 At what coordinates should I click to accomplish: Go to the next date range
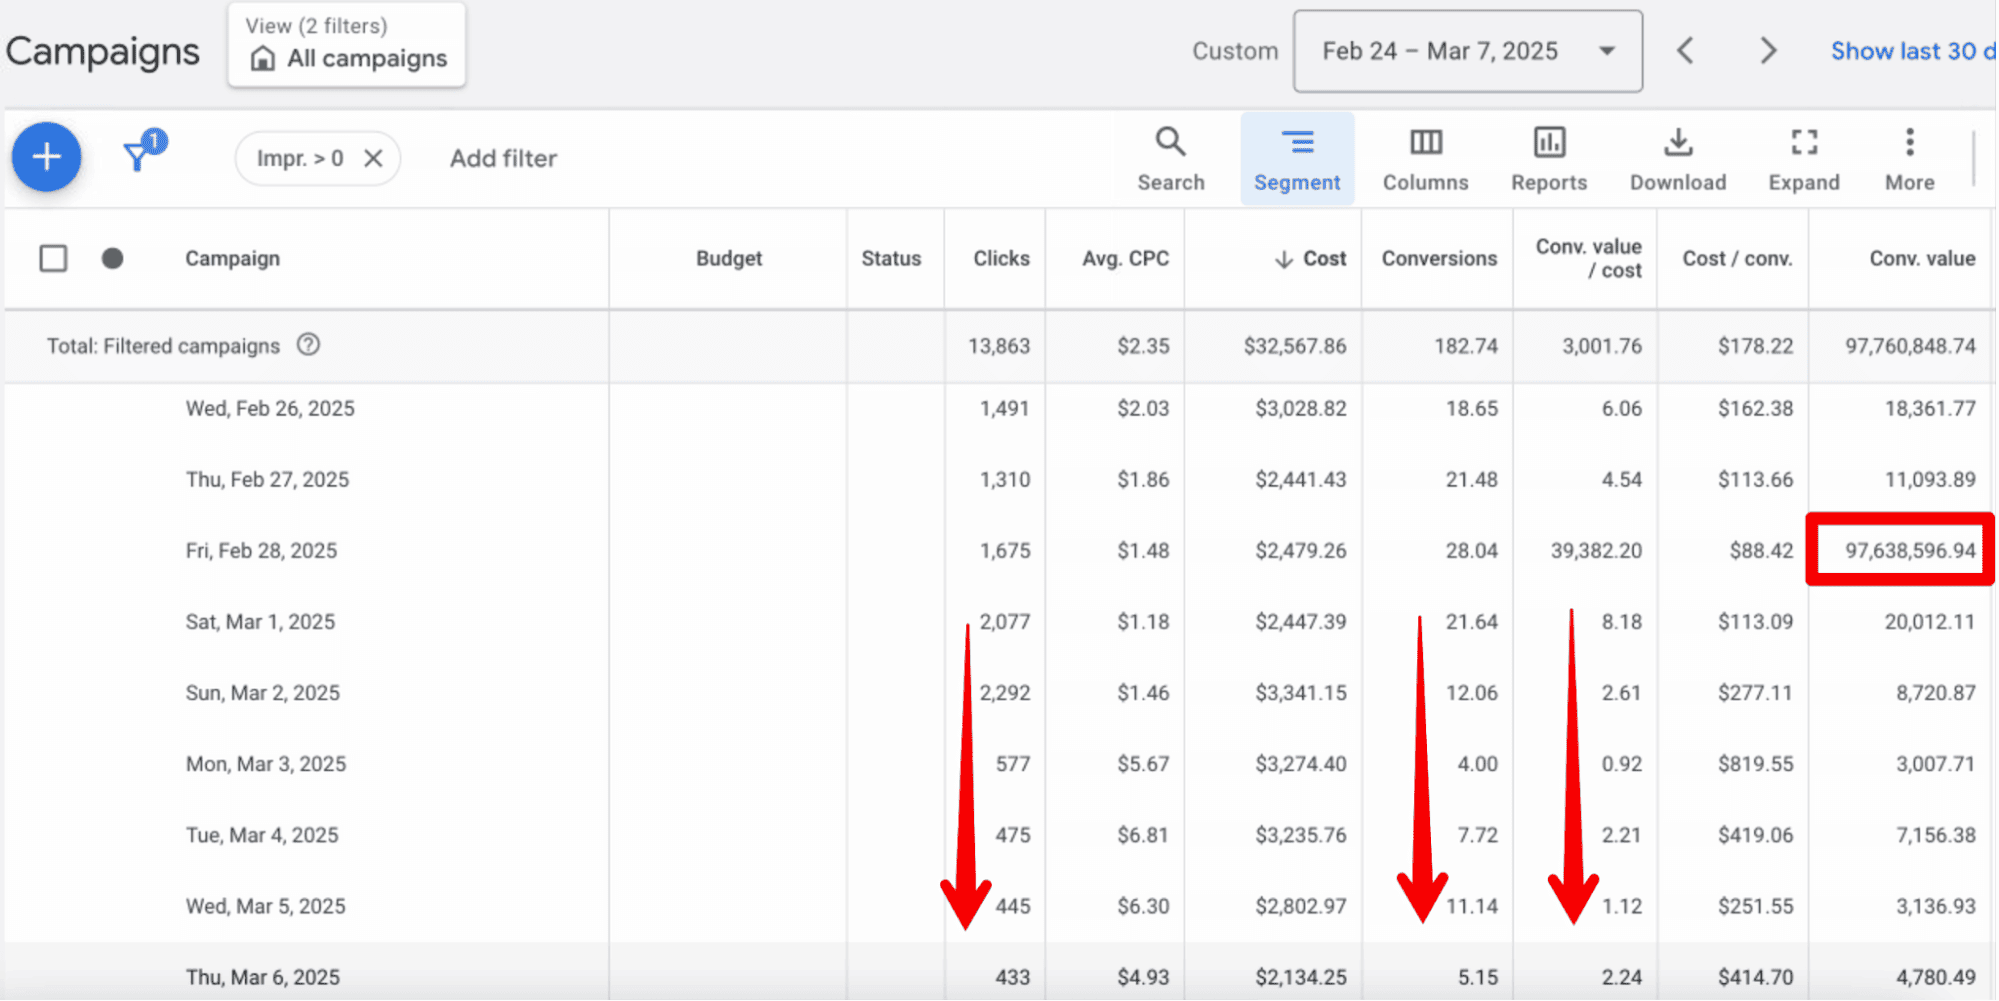coord(1768,51)
